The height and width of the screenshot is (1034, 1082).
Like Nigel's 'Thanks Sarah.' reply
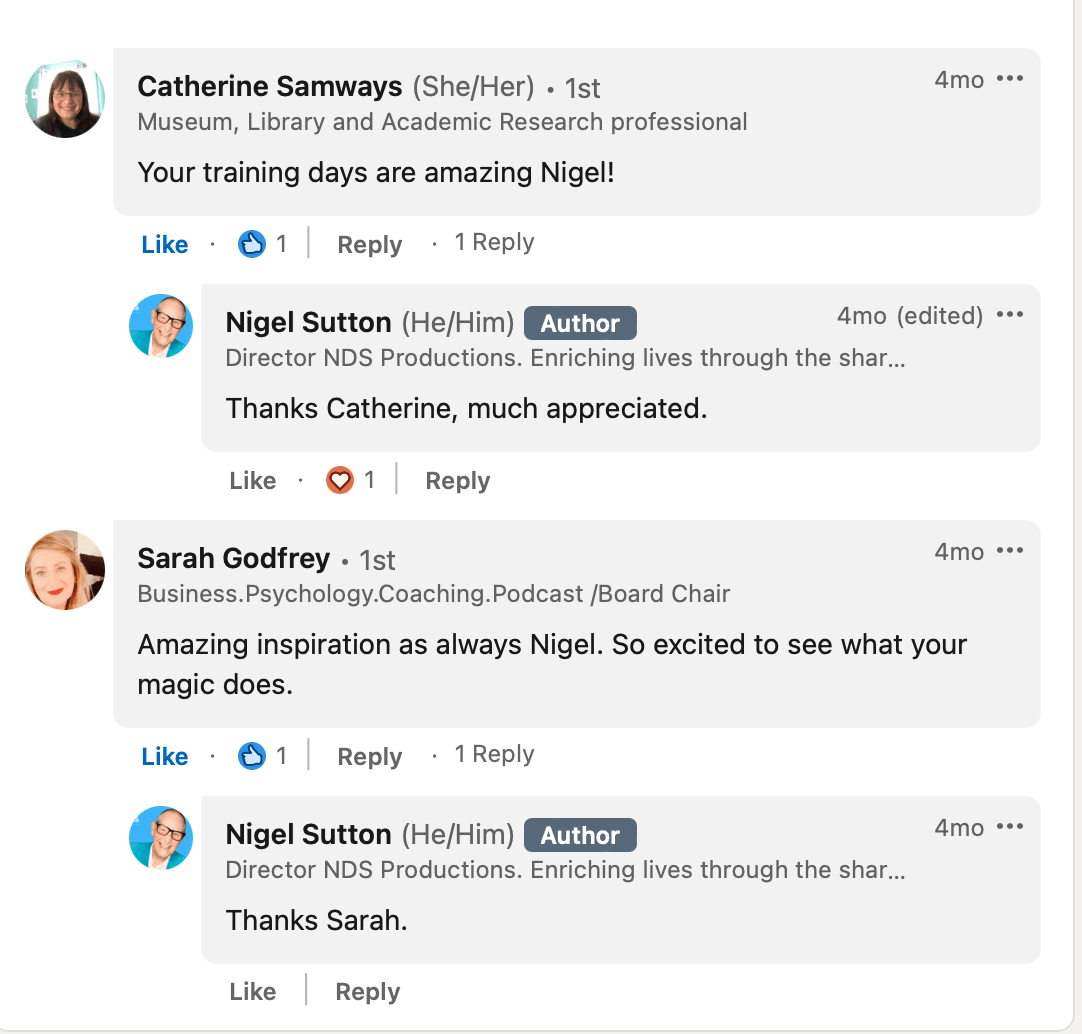click(253, 992)
